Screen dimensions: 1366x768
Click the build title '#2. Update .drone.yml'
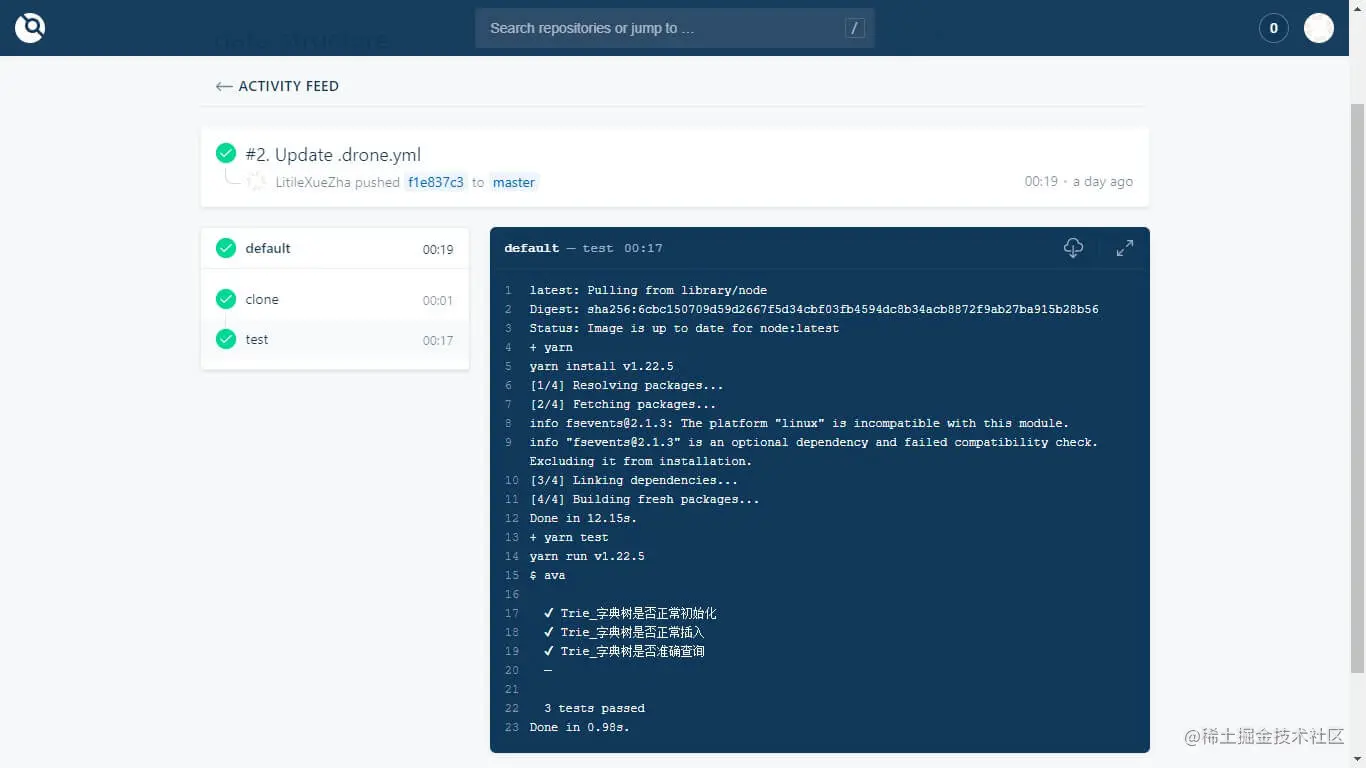point(333,155)
